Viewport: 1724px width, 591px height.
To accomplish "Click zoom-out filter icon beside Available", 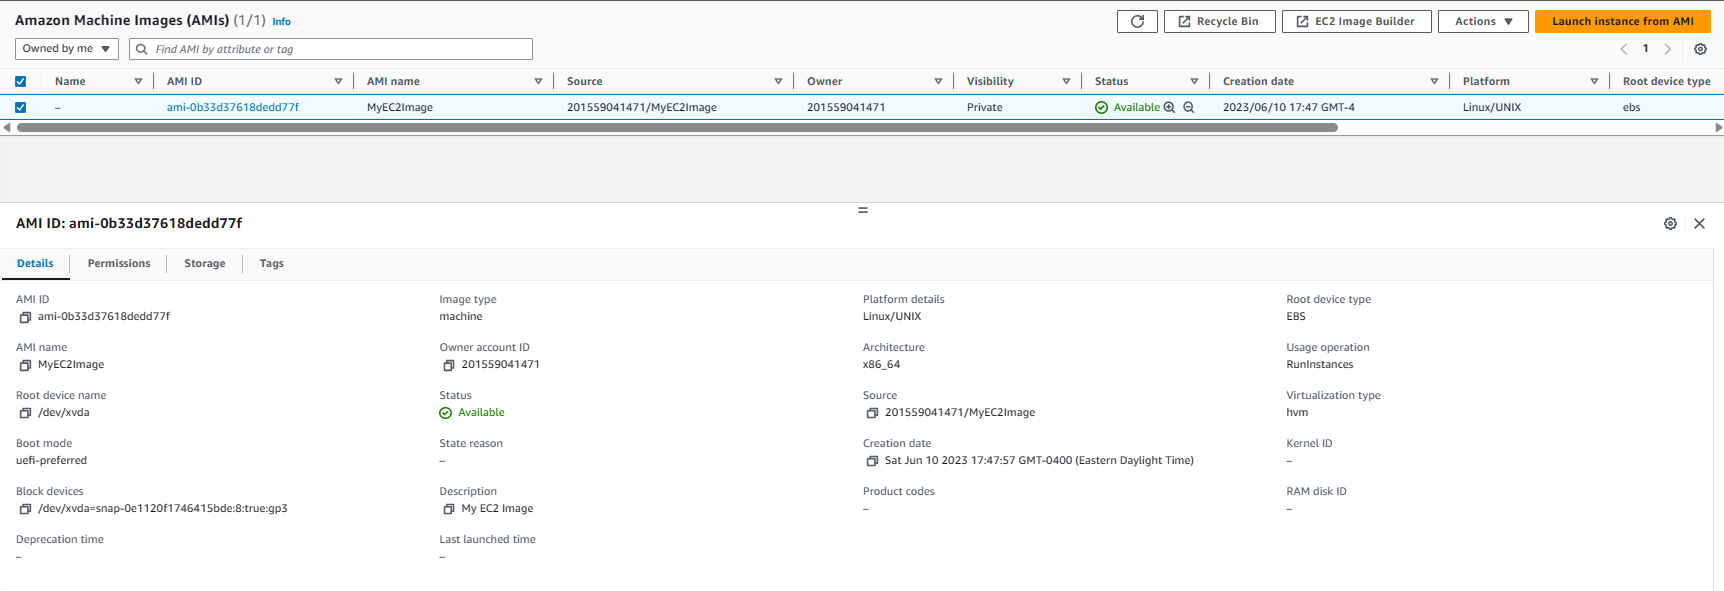I will 1189,107.
